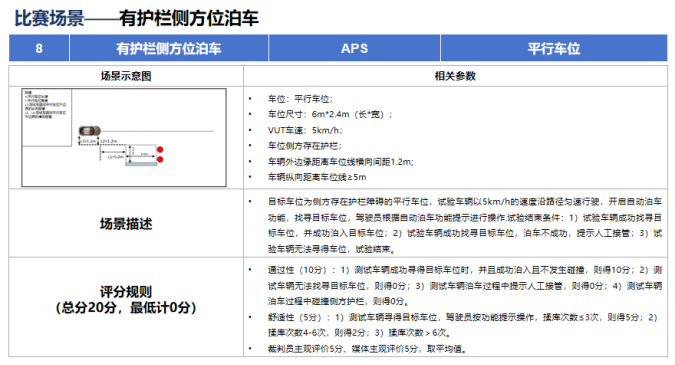Click the 场景示意图 column heading
This screenshot has height=365, width=675.
point(126,76)
